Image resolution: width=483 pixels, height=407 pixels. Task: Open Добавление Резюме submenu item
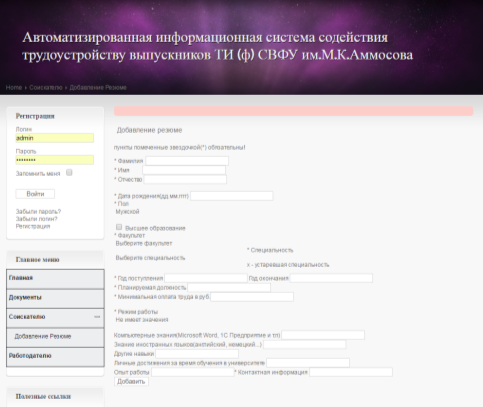55,337
